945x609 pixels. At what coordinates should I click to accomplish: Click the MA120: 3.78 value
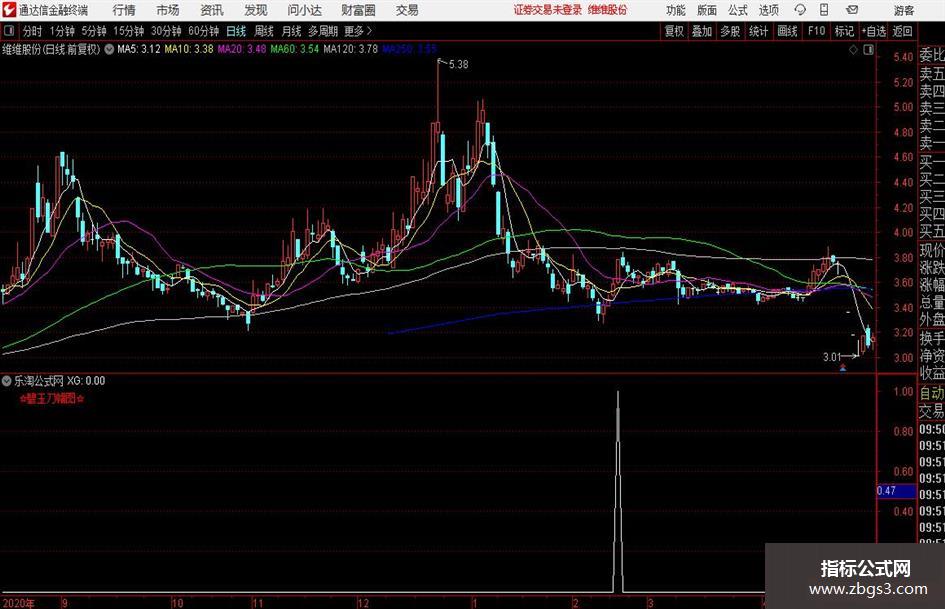(x=351, y=49)
